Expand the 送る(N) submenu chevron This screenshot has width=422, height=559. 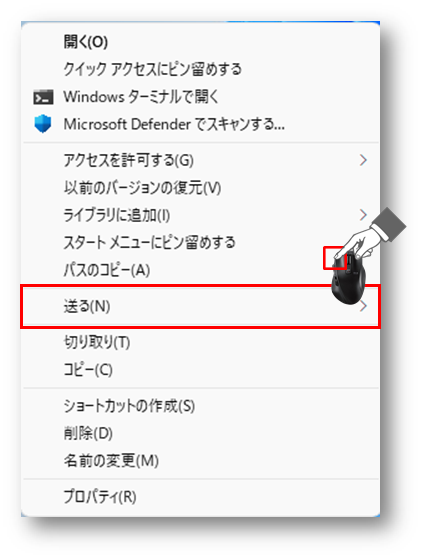(x=363, y=306)
